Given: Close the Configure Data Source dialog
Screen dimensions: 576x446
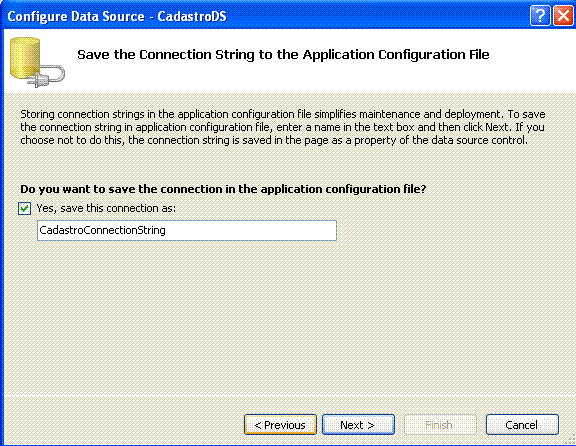Looking at the screenshot, I should click(x=564, y=16).
